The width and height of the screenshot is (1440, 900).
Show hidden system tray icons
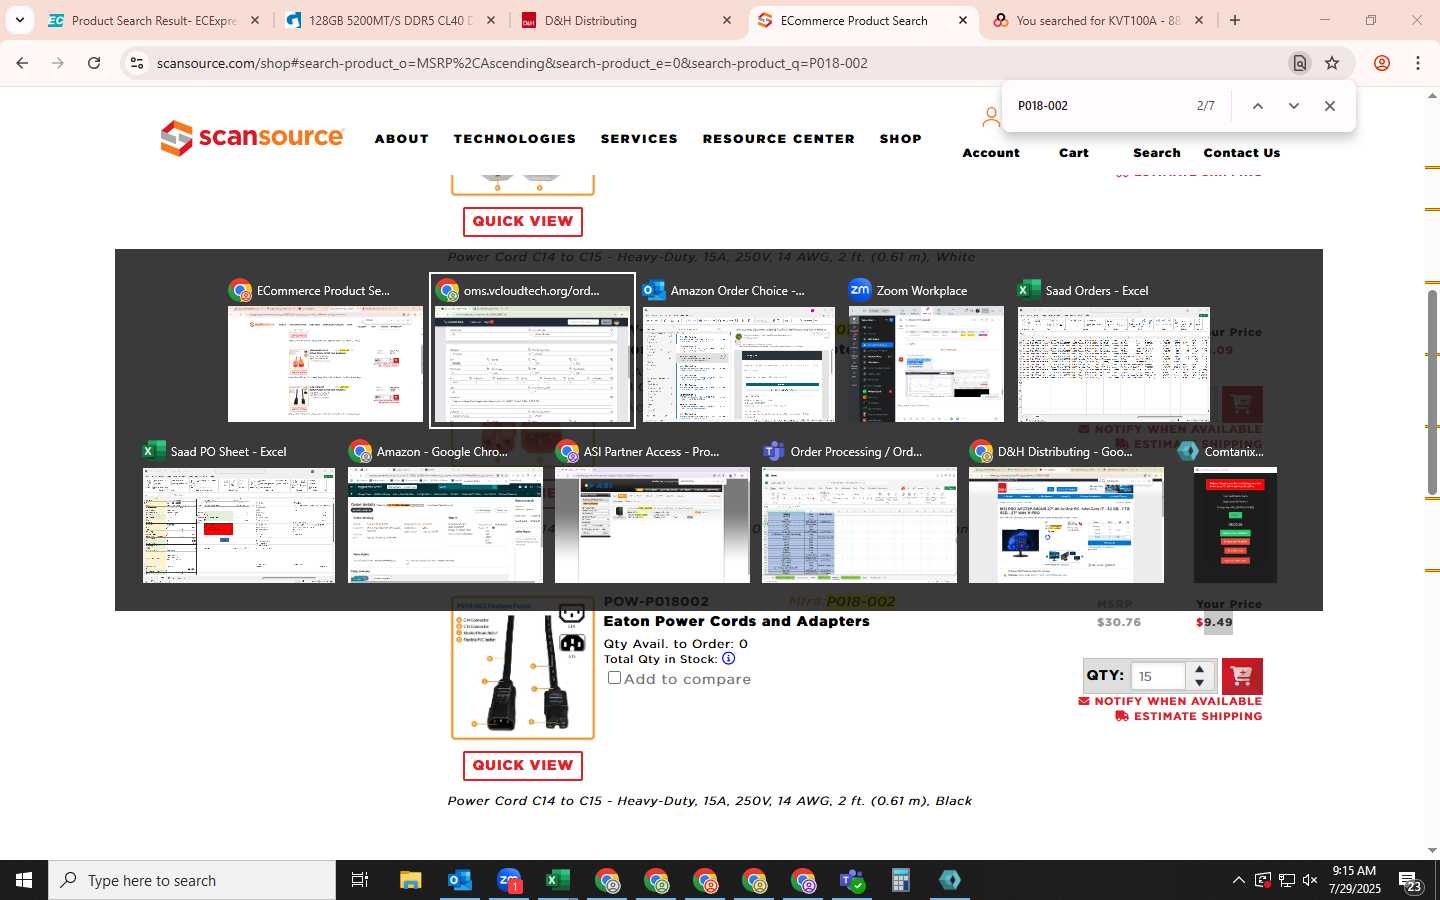[1238, 880]
